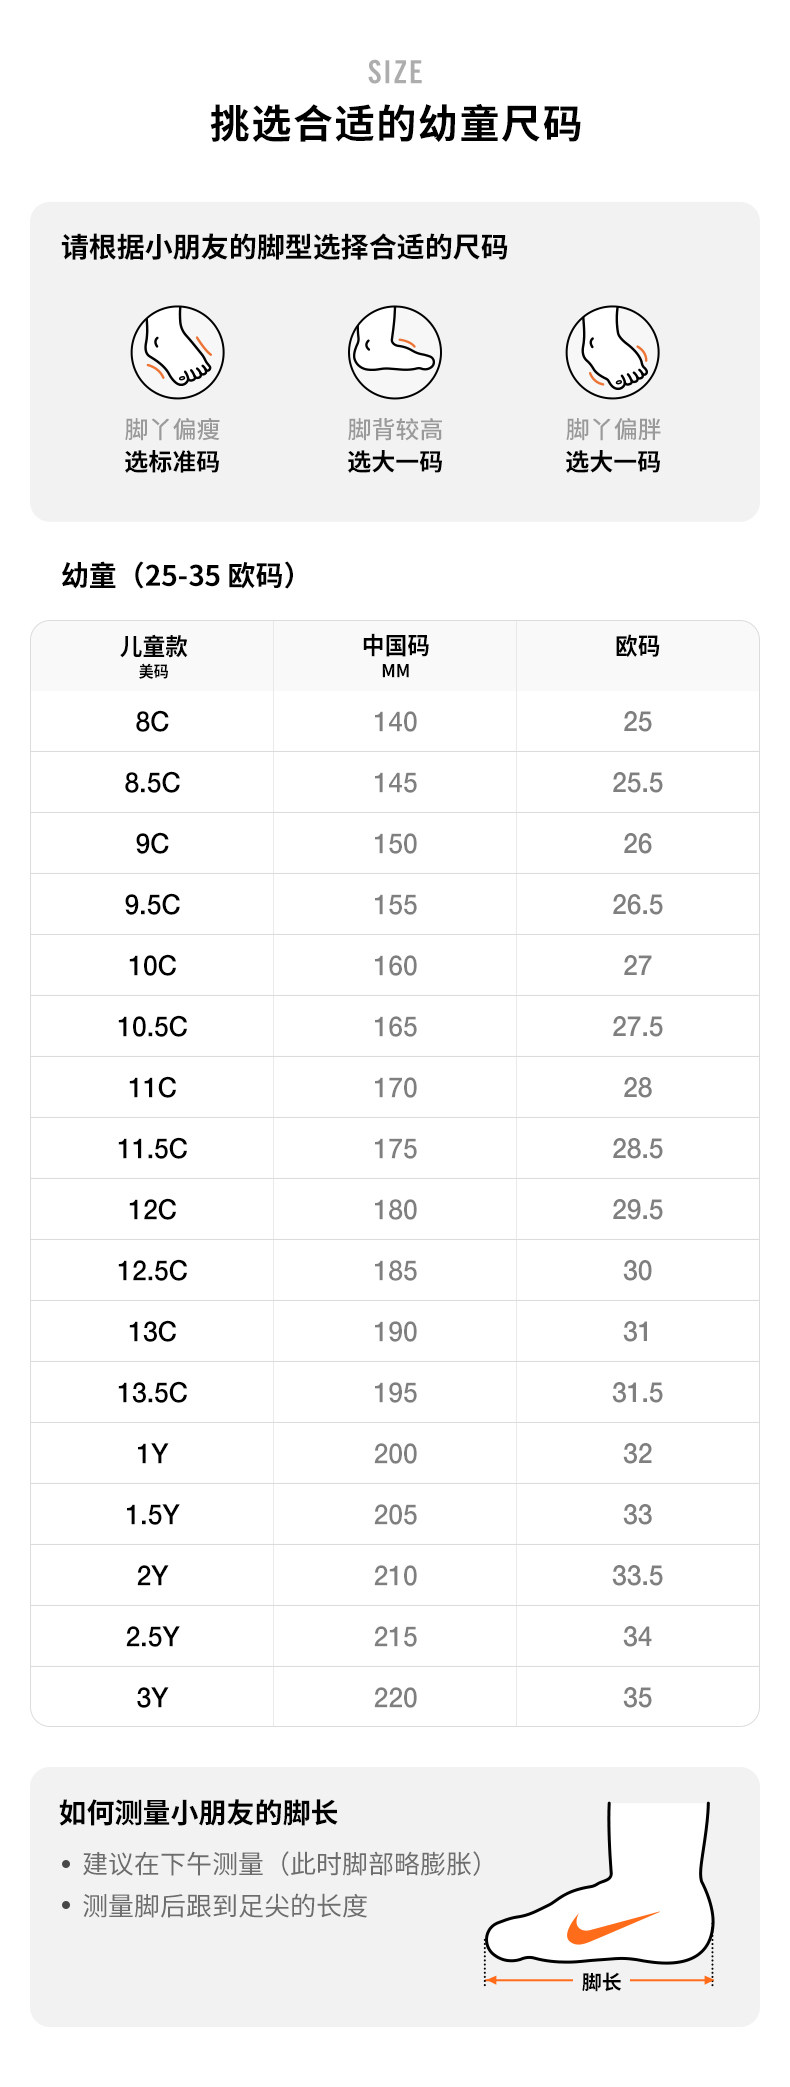
Task: Click the 脚长 foot length label
Action: click(x=601, y=1981)
